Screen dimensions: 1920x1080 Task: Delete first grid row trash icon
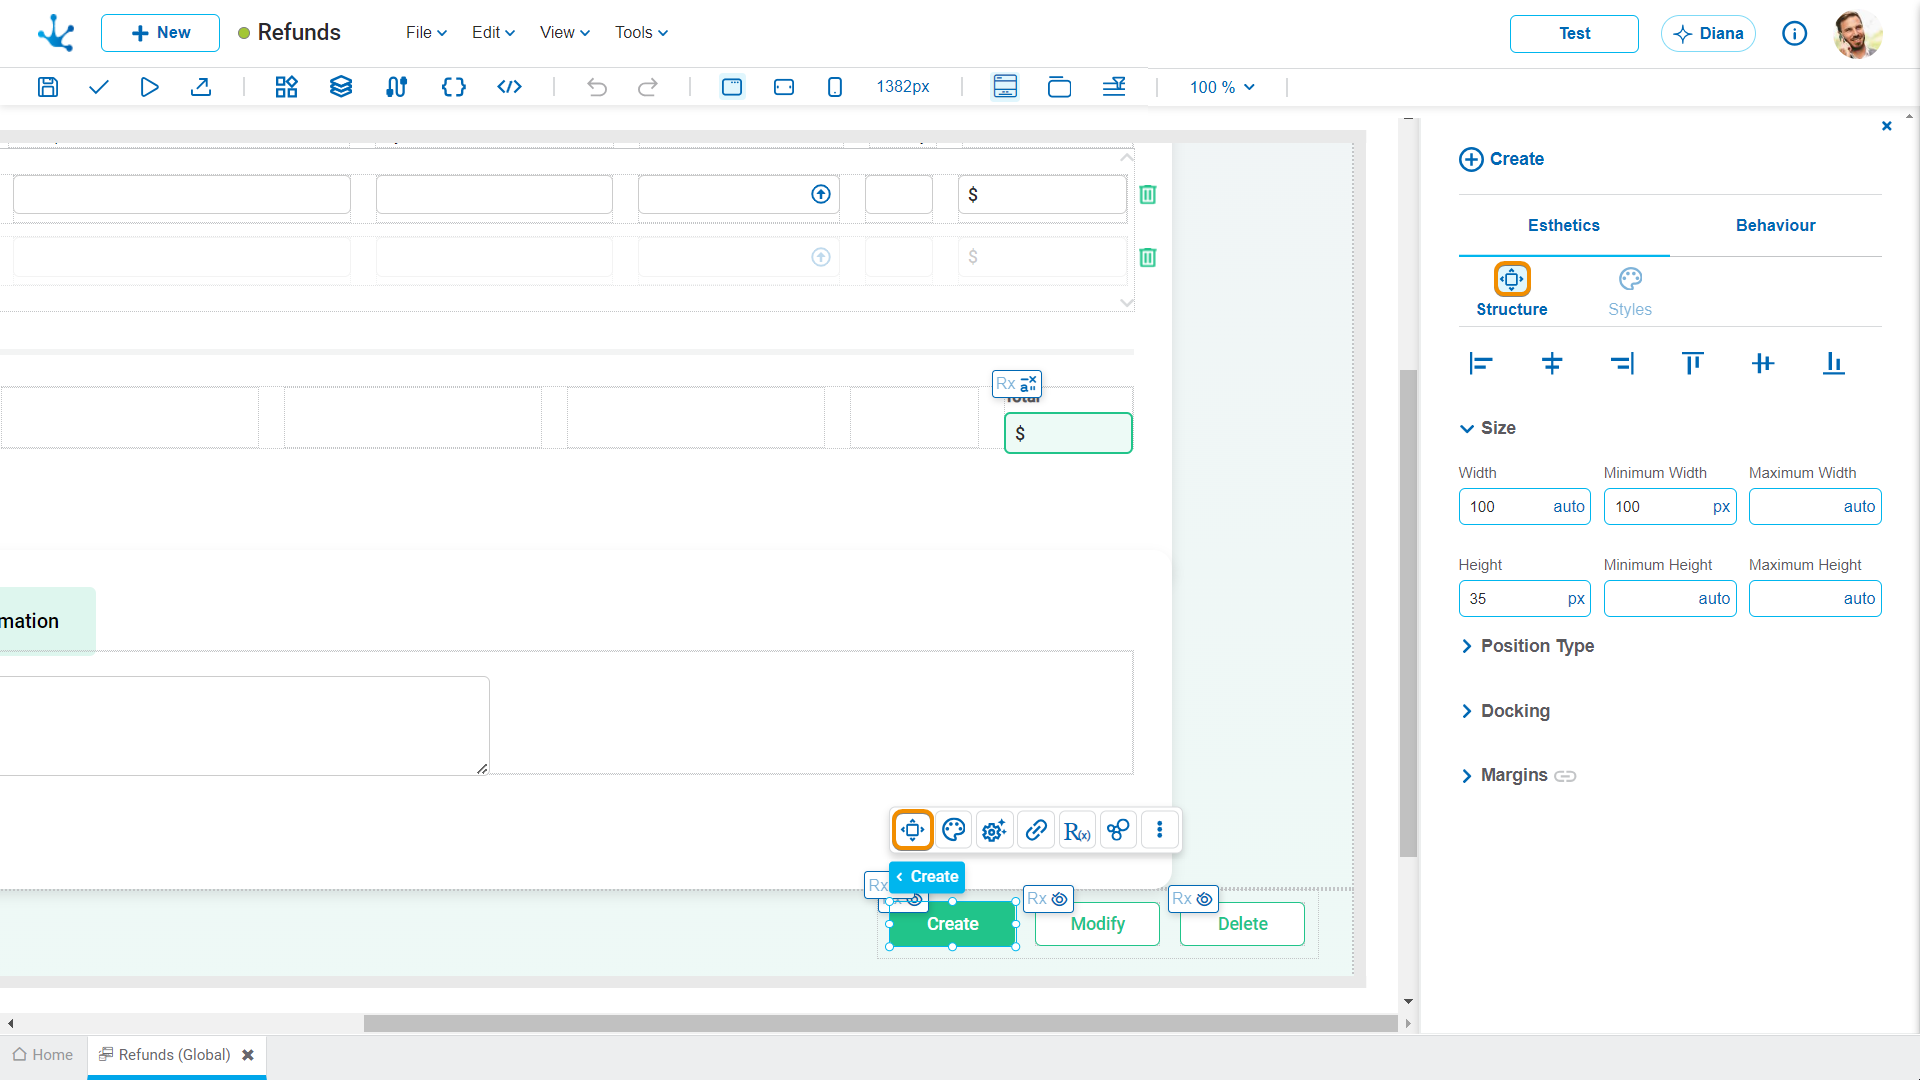click(x=1148, y=195)
